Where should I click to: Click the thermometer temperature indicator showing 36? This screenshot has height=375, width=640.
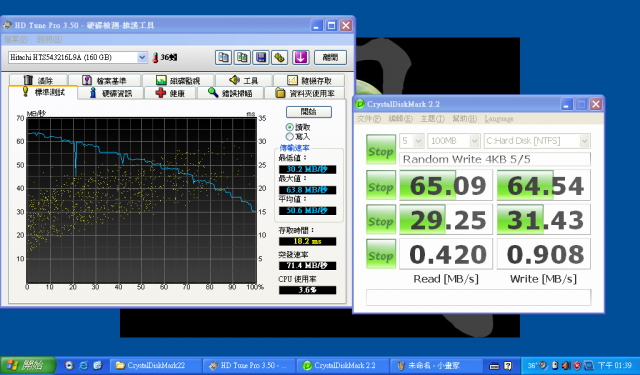(x=164, y=58)
